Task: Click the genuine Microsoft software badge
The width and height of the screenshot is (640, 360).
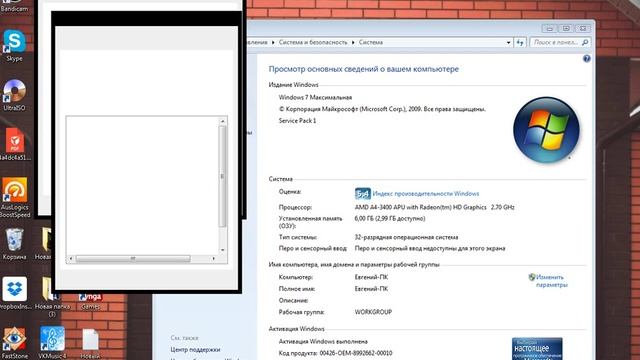Action: click(537, 349)
